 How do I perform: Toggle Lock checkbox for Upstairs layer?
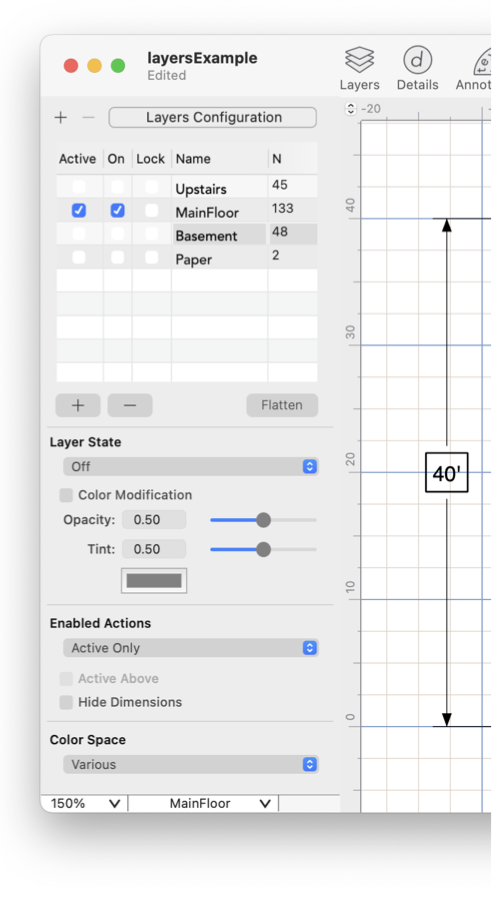pos(152,187)
